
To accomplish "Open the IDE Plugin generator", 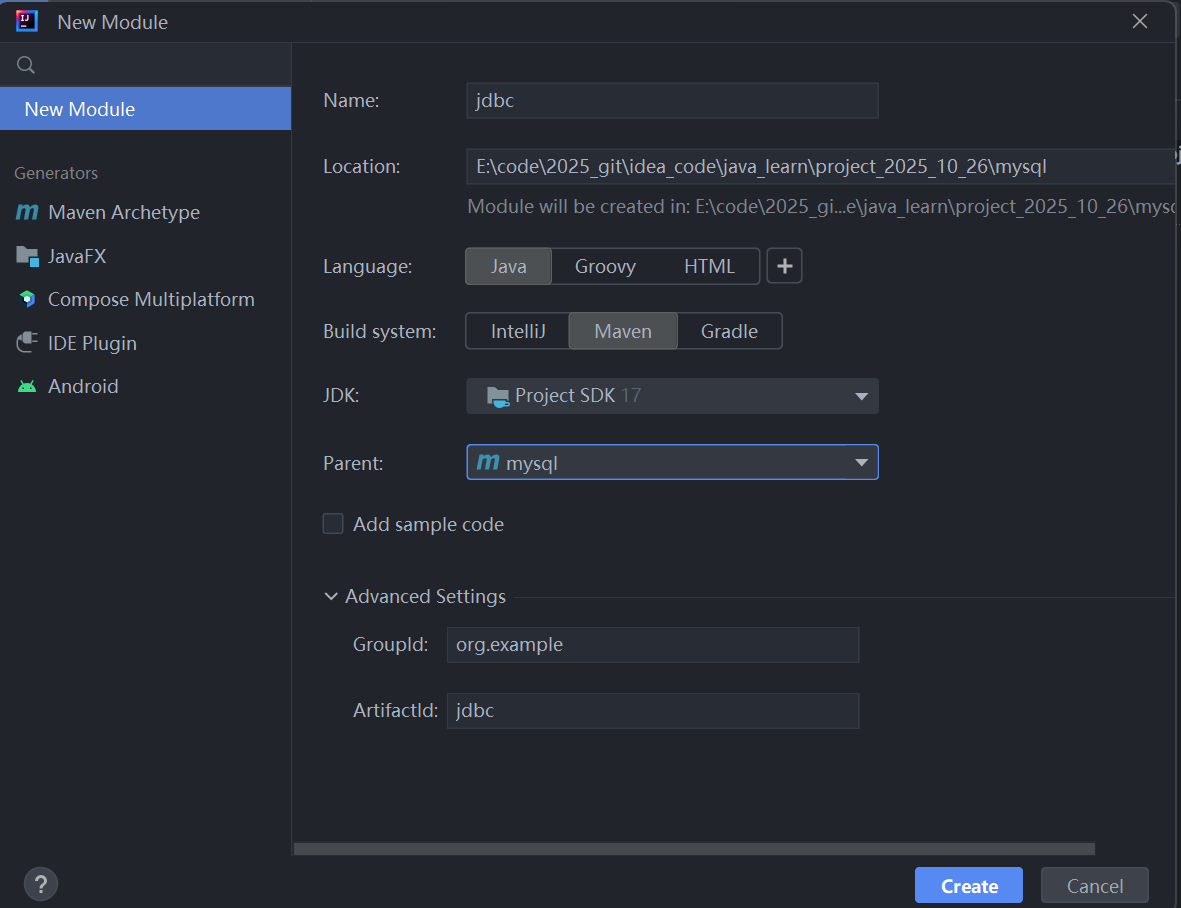I will (145, 343).
